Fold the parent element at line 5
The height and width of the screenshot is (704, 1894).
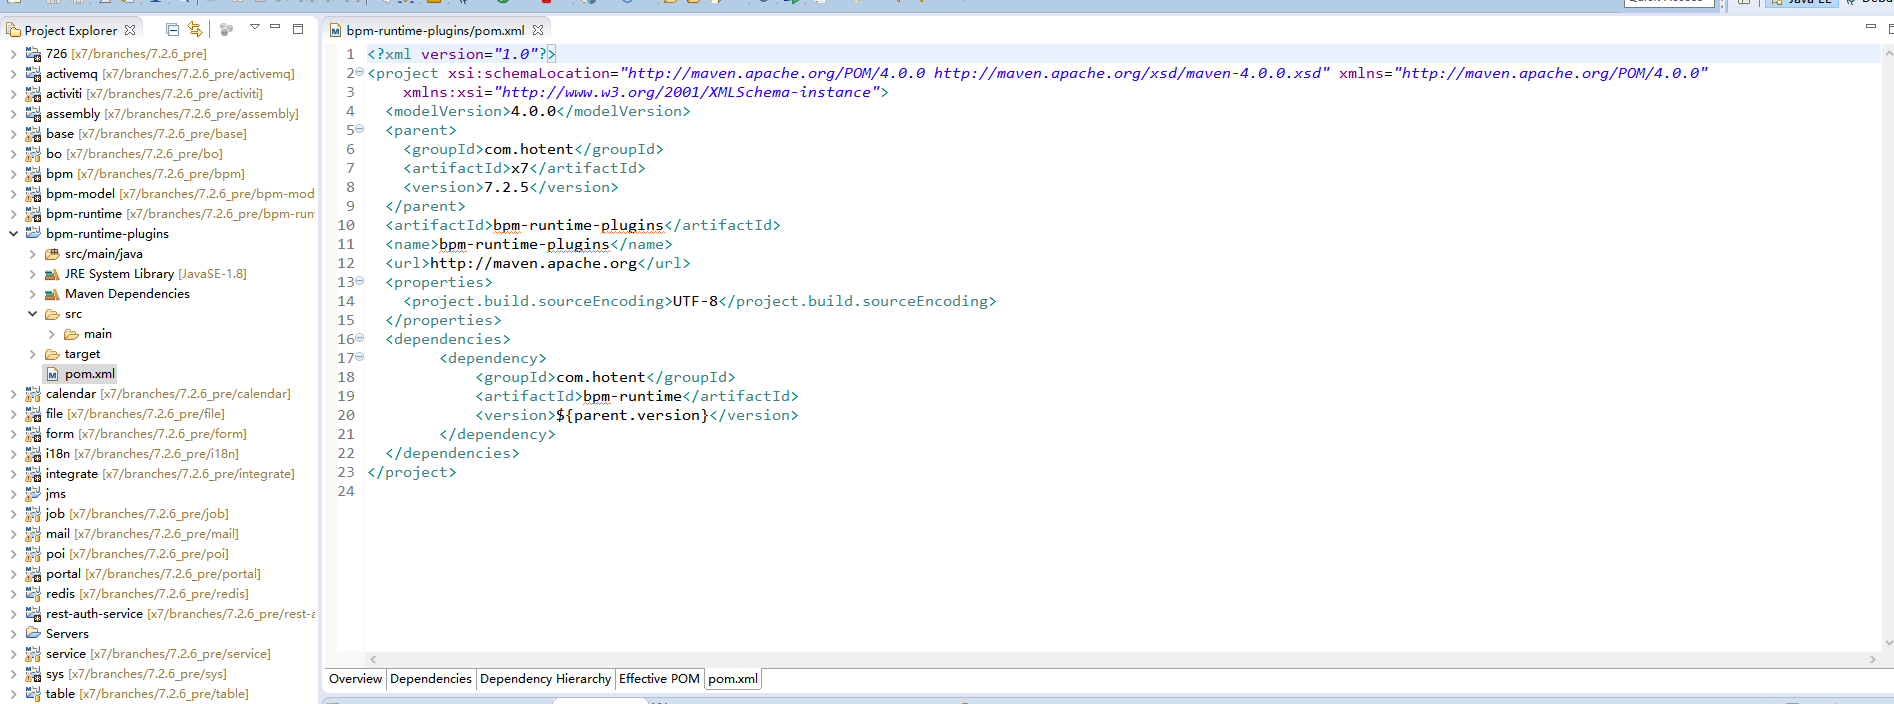pos(360,130)
